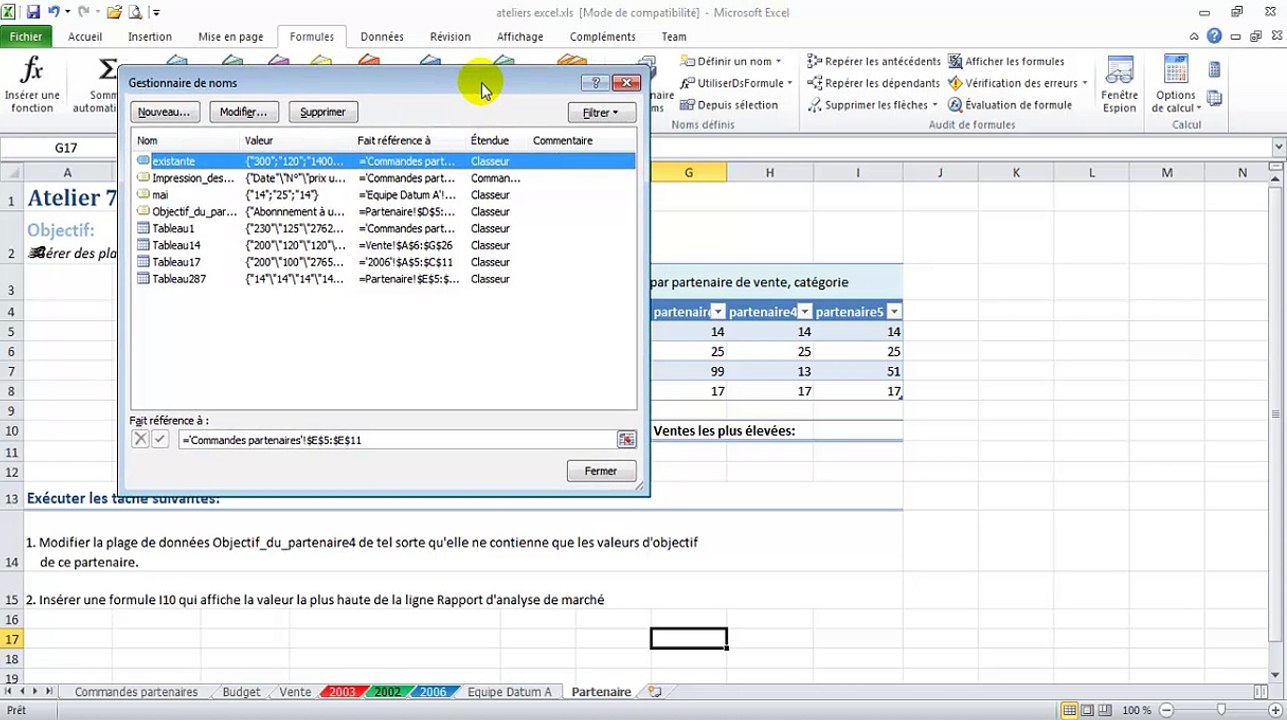Expand the Vérification des erreurs dropdown arrow
1287x720 pixels.
tap(1085, 83)
